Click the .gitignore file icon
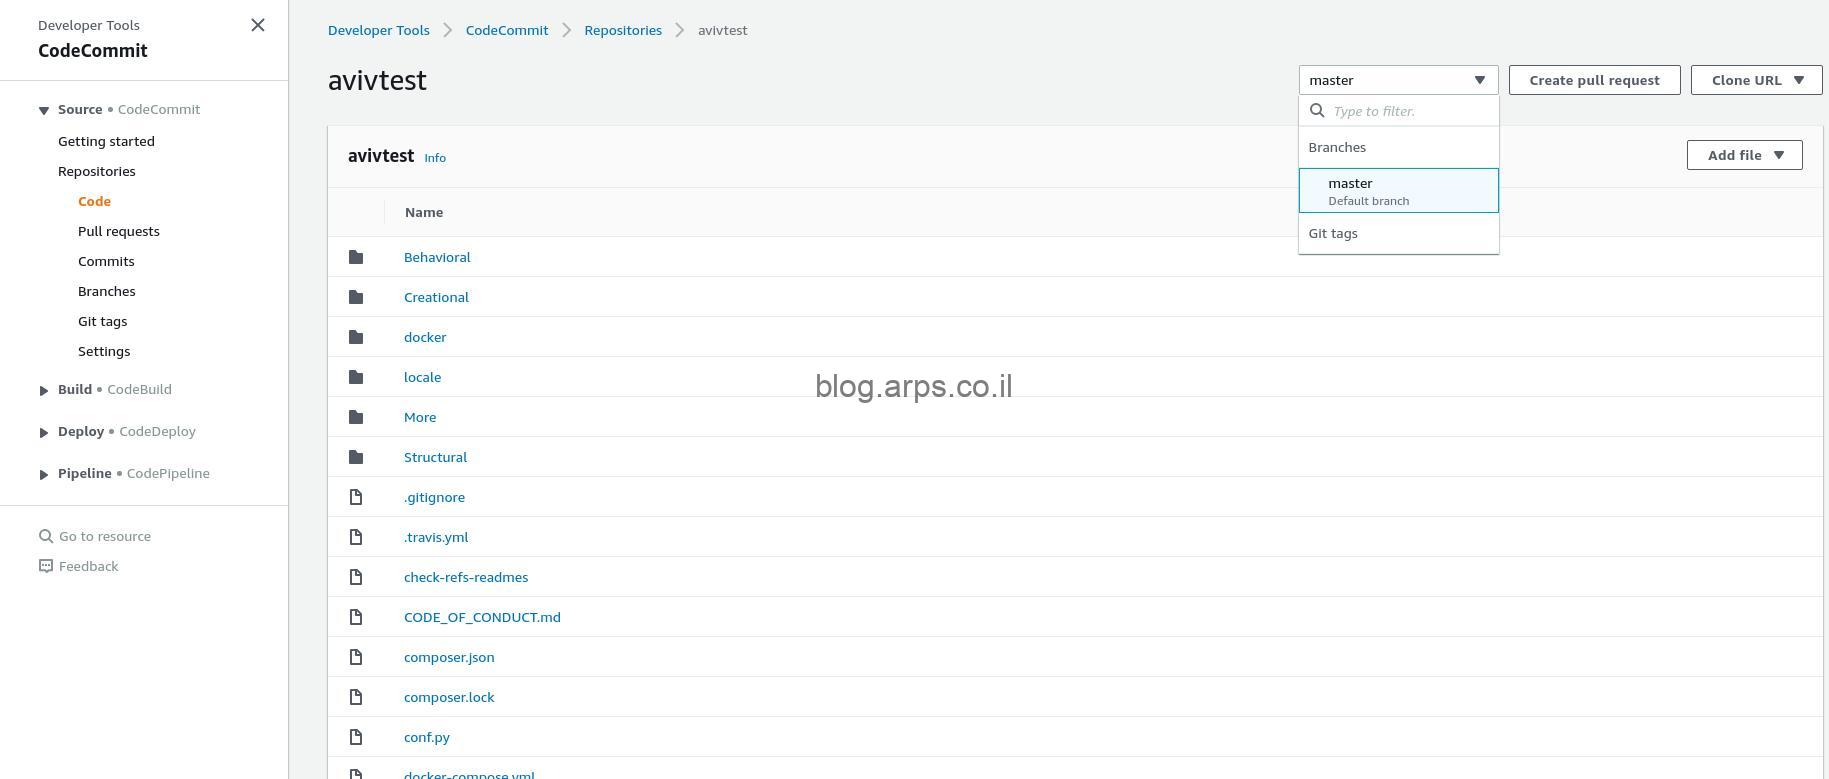1829x779 pixels. 356,497
